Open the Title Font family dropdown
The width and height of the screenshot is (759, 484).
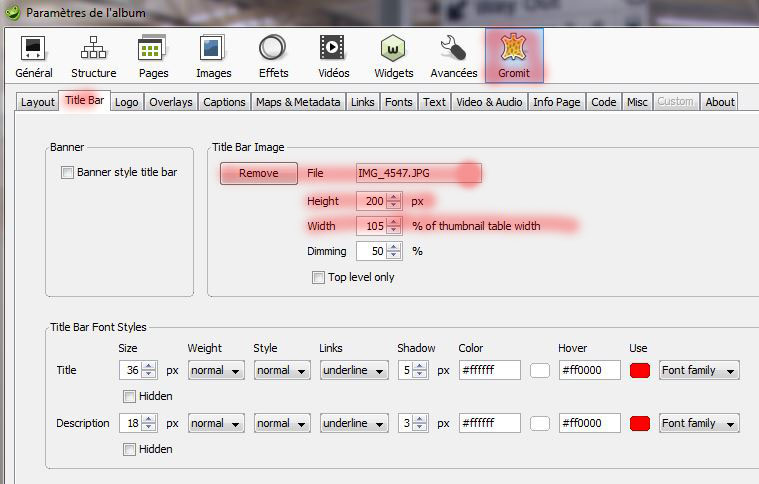click(x=698, y=370)
